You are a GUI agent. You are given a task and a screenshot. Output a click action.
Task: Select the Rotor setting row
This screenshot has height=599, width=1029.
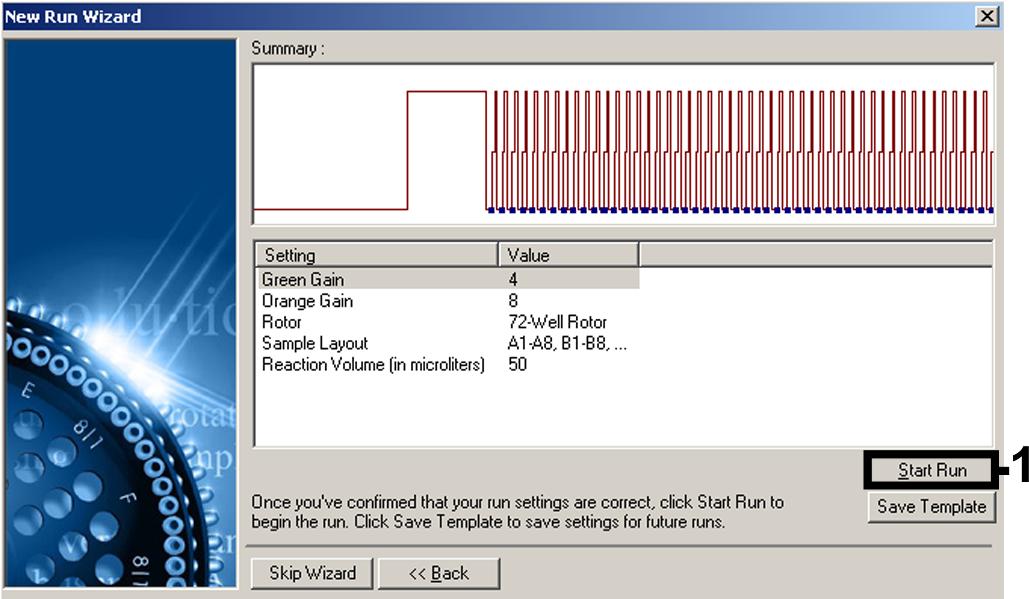(448, 322)
